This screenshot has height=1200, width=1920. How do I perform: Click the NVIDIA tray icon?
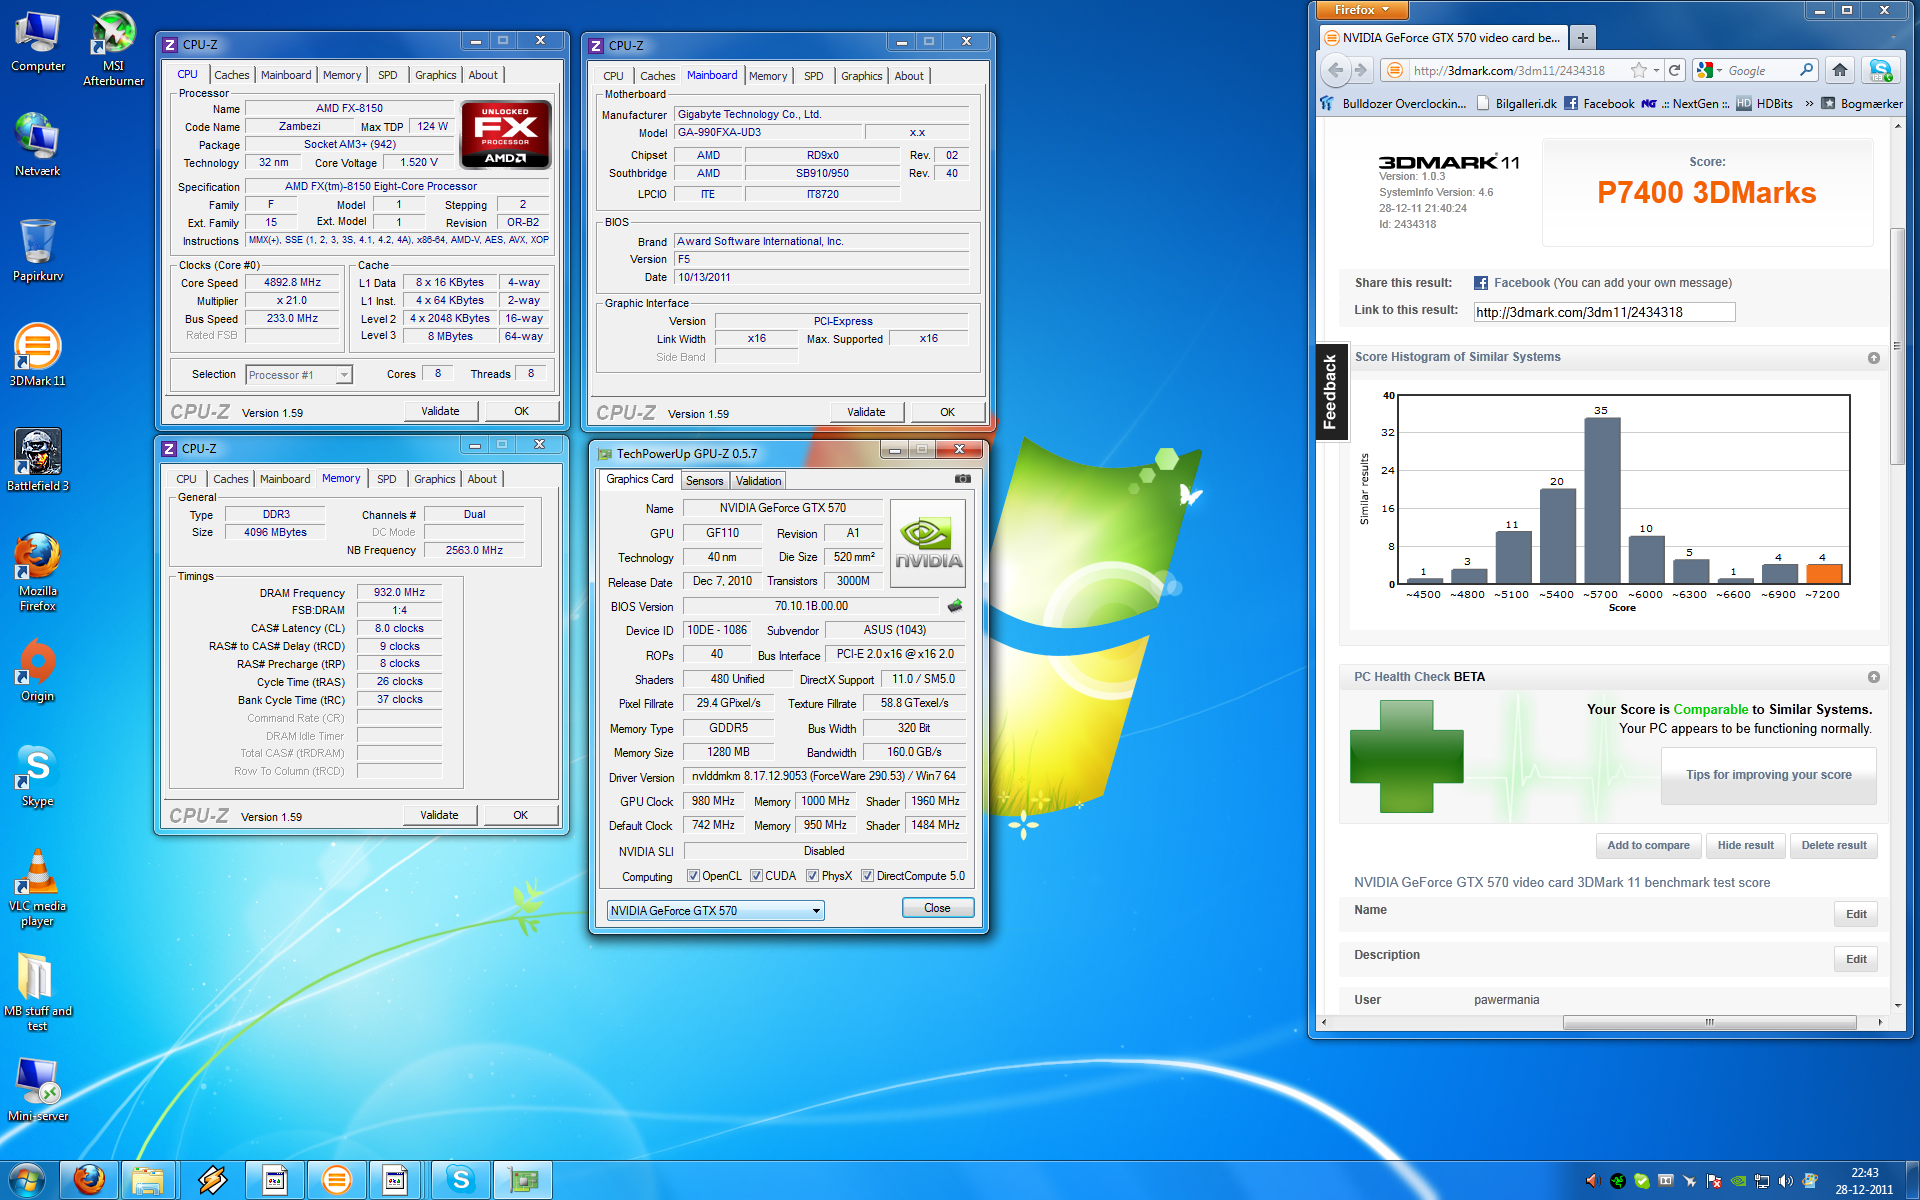[x=1739, y=1181]
